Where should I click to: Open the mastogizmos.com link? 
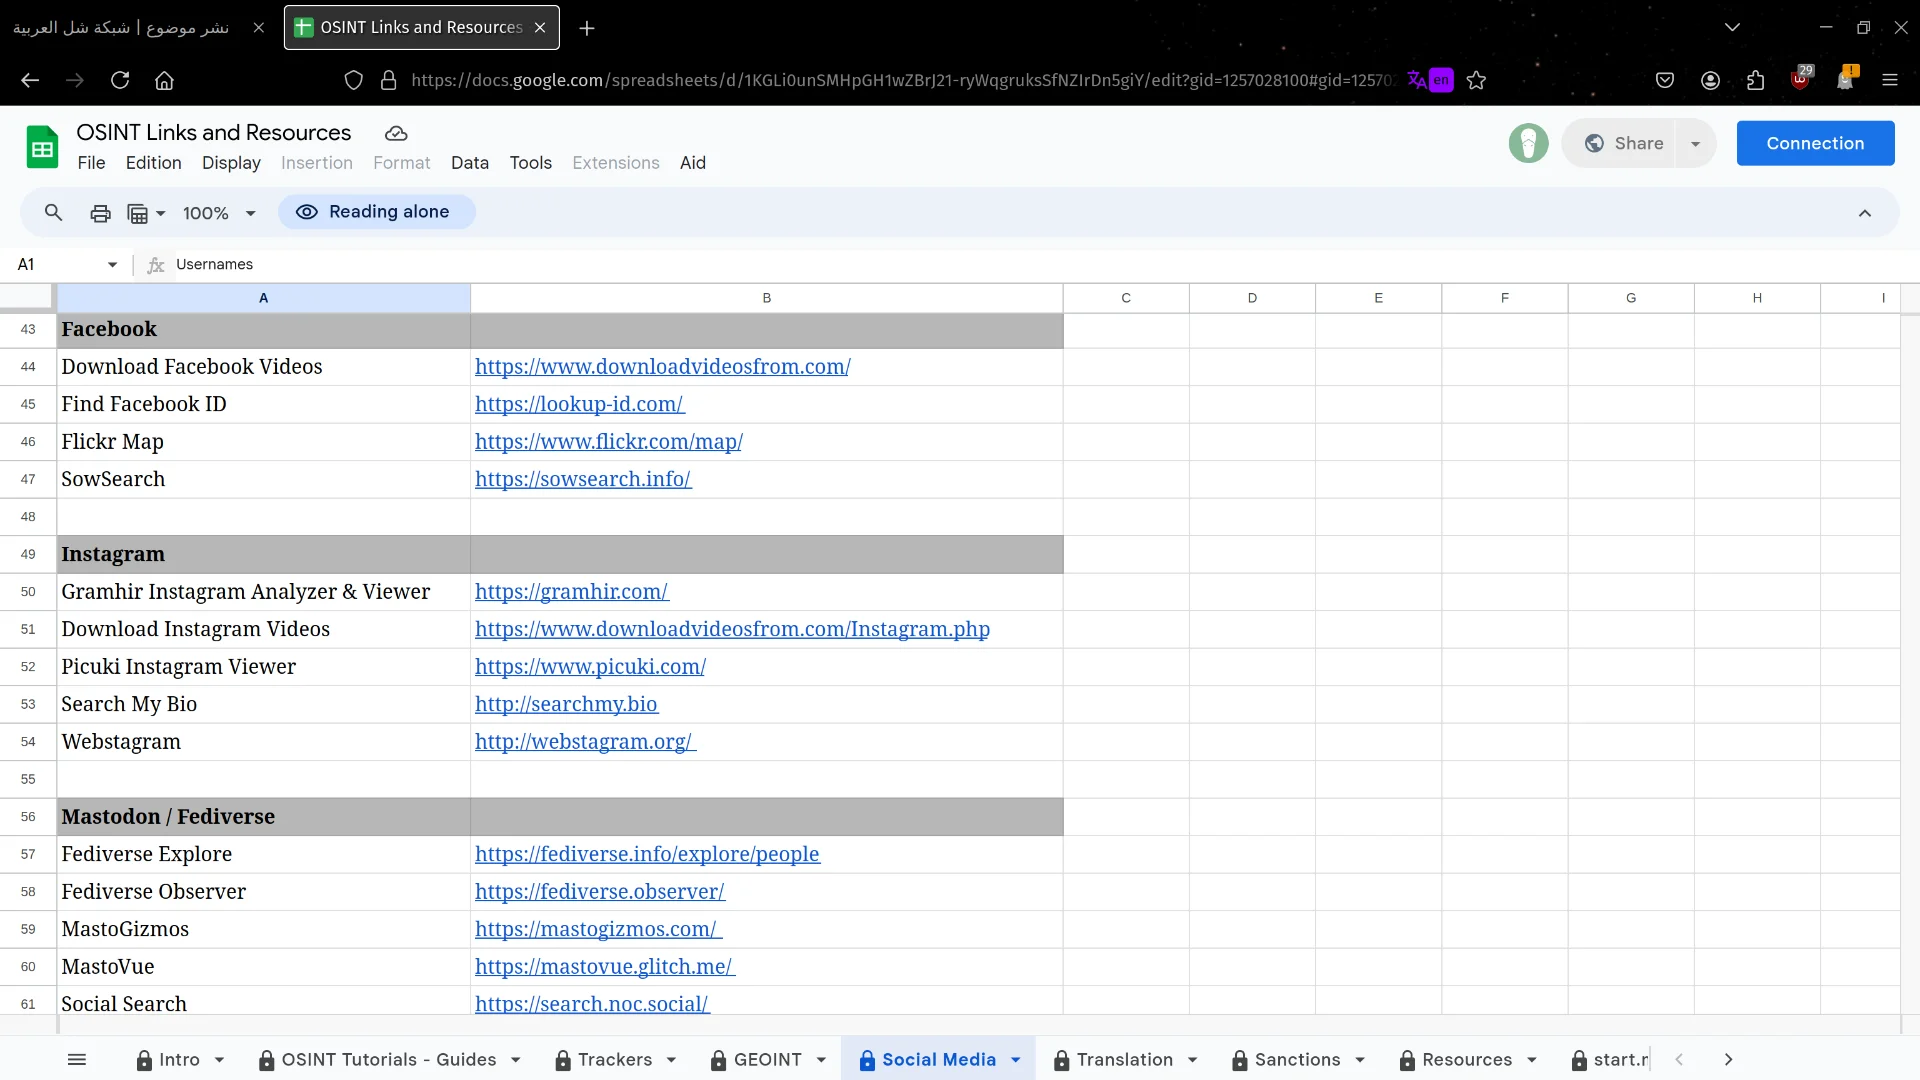tap(598, 929)
